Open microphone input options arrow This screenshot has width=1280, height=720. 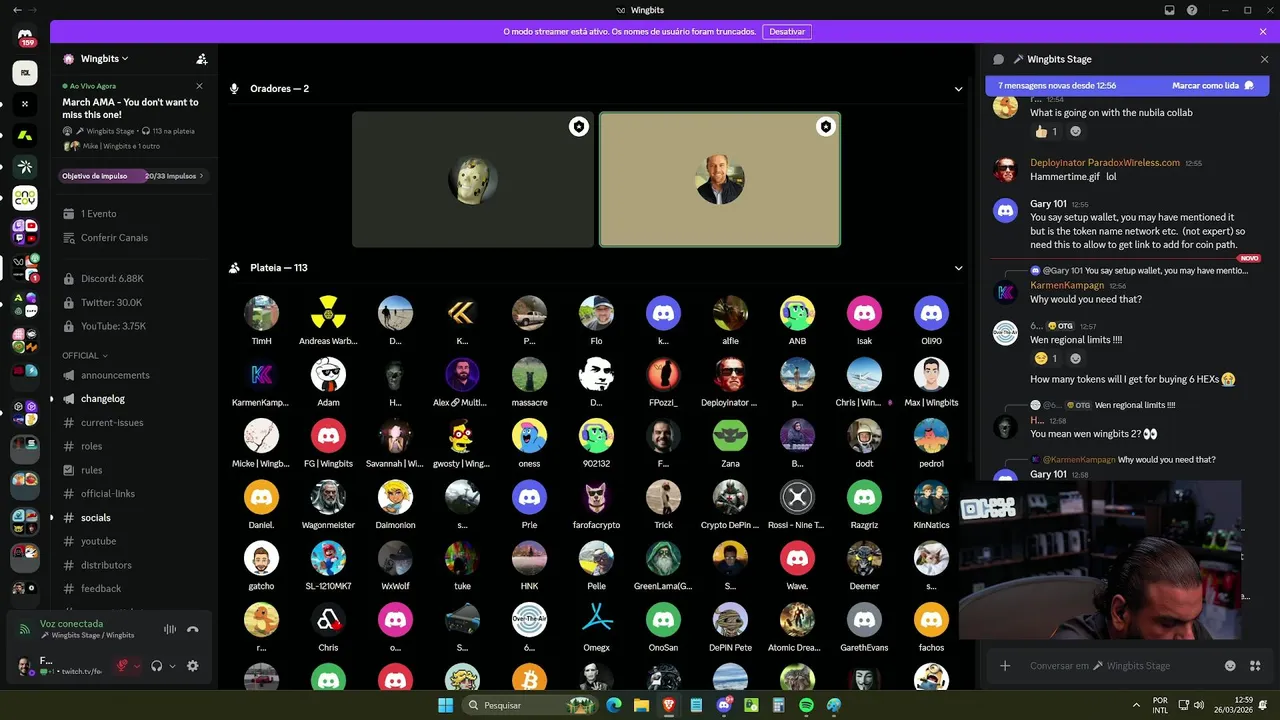(137, 666)
